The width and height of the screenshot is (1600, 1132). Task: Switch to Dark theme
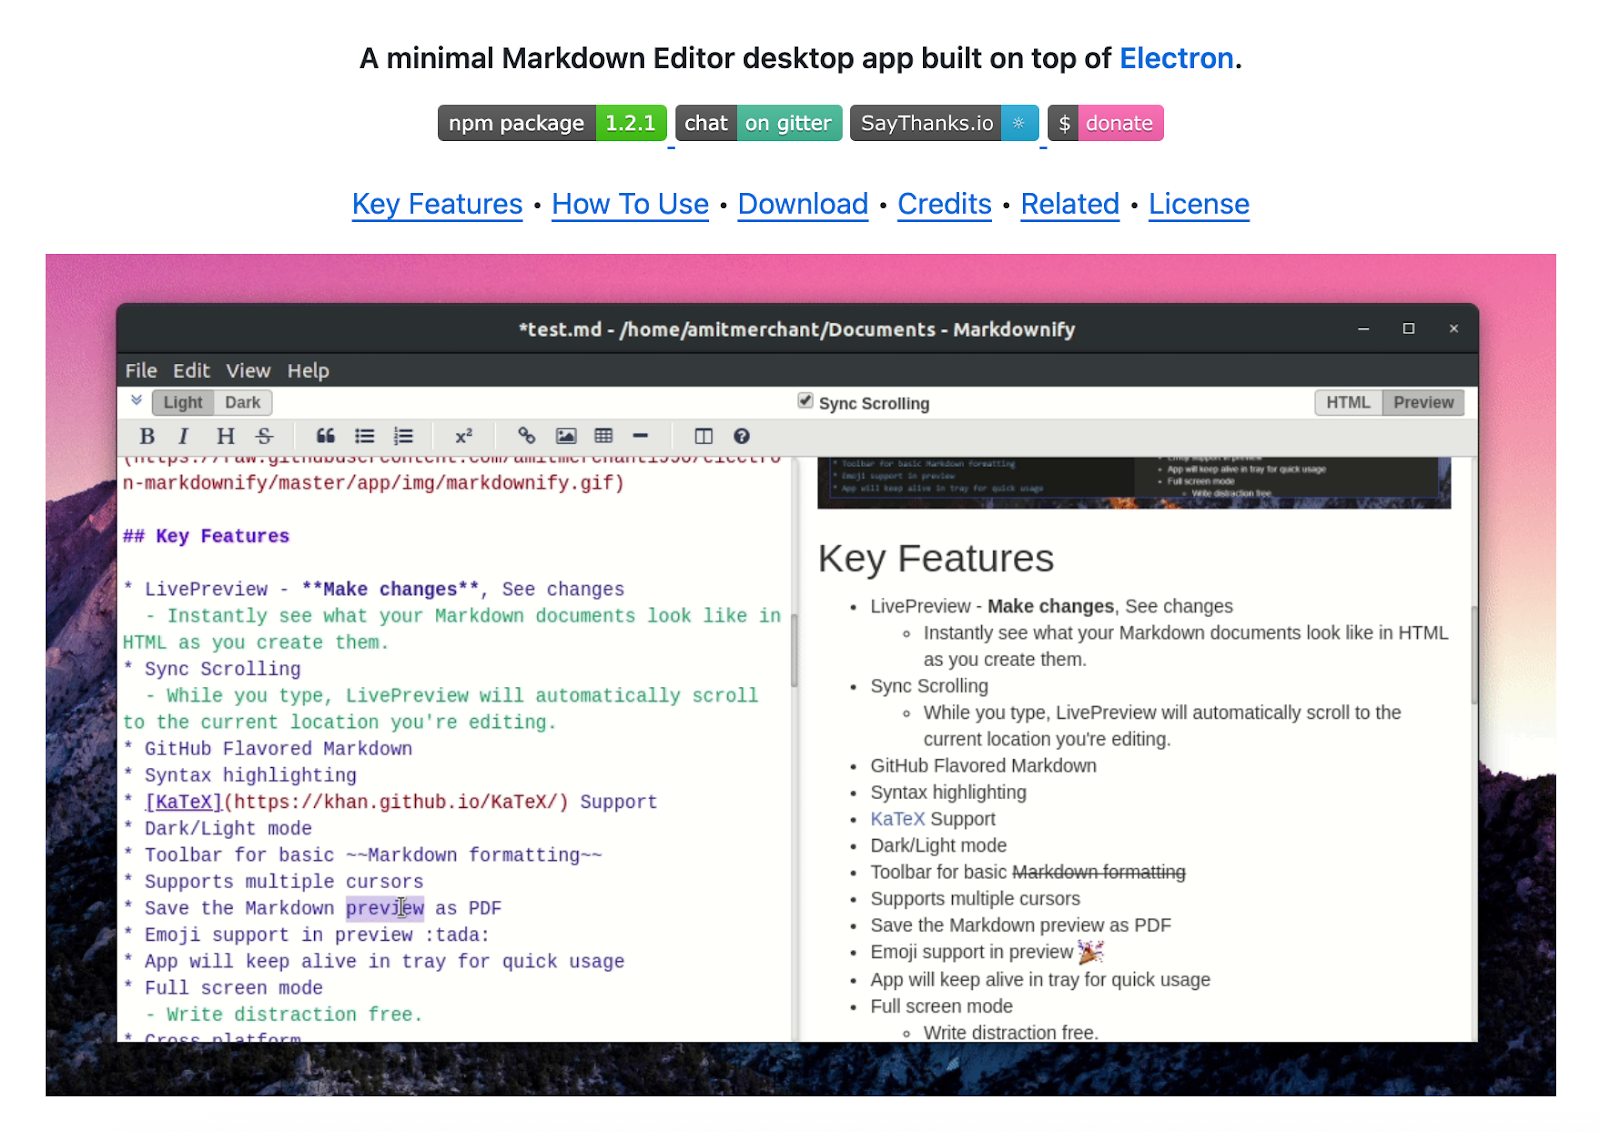(x=243, y=402)
